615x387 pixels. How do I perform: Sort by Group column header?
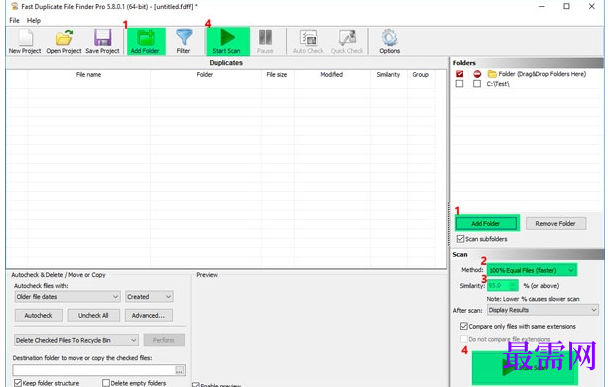[x=420, y=74]
